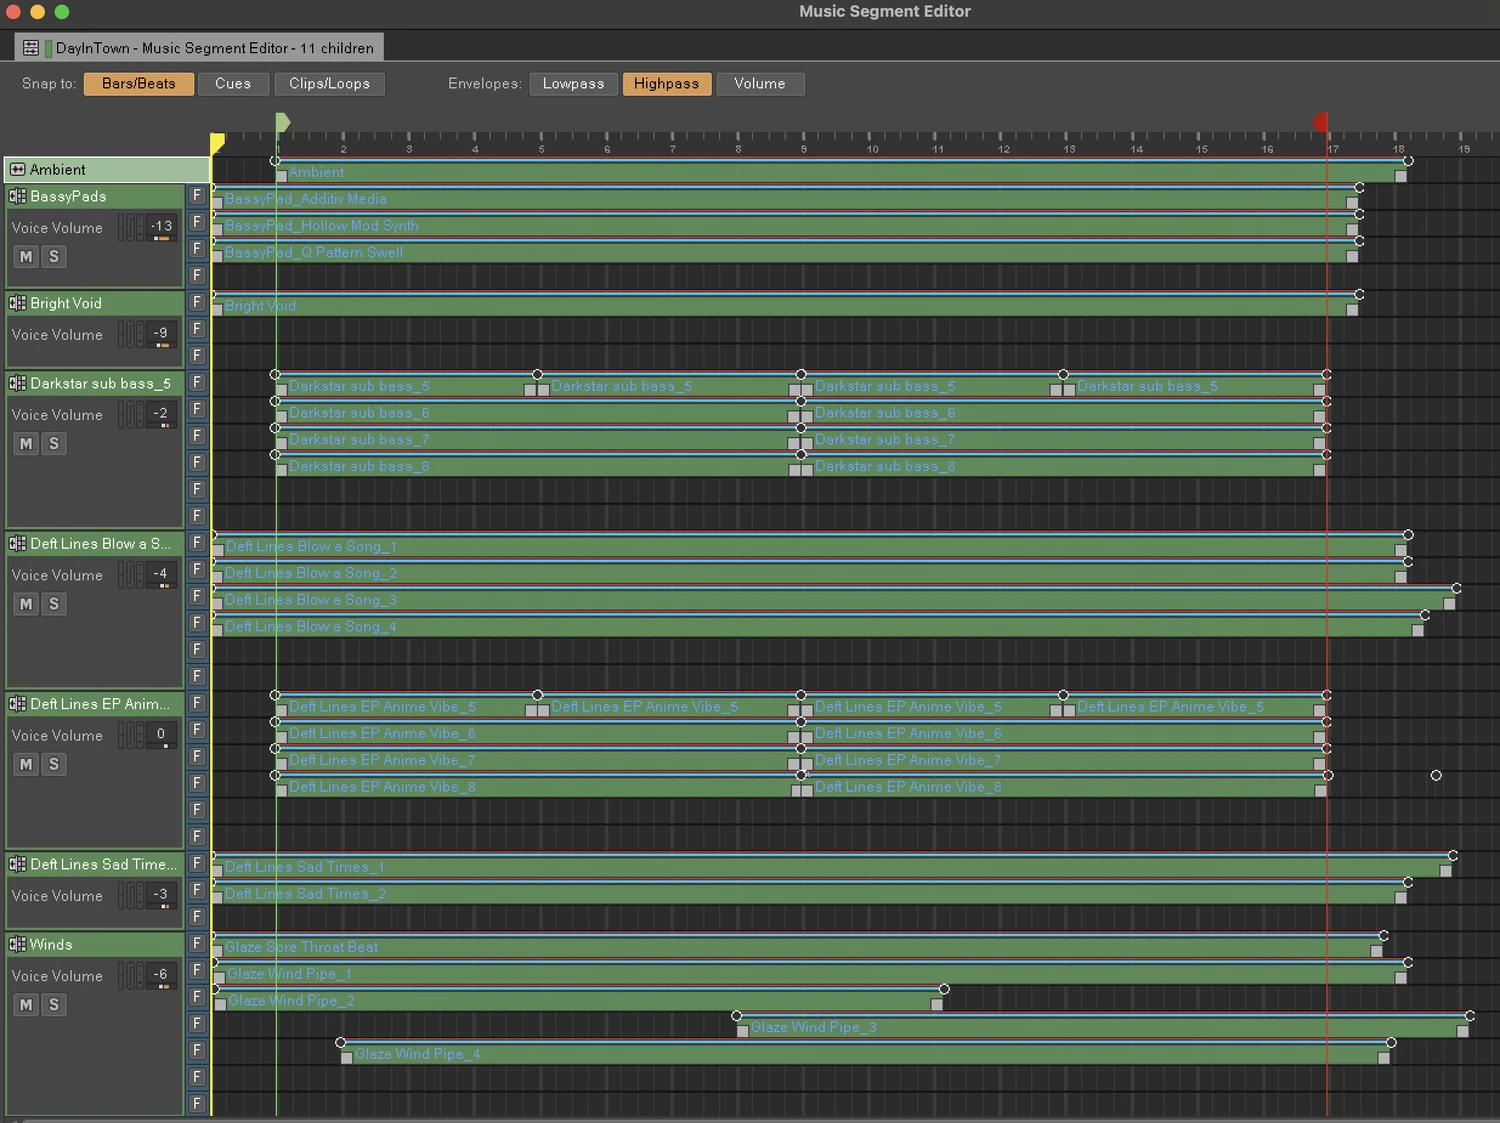1500x1123 pixels.
Task: Mute the Deft Lines Blow a S... track
Action: click(26, 604)
